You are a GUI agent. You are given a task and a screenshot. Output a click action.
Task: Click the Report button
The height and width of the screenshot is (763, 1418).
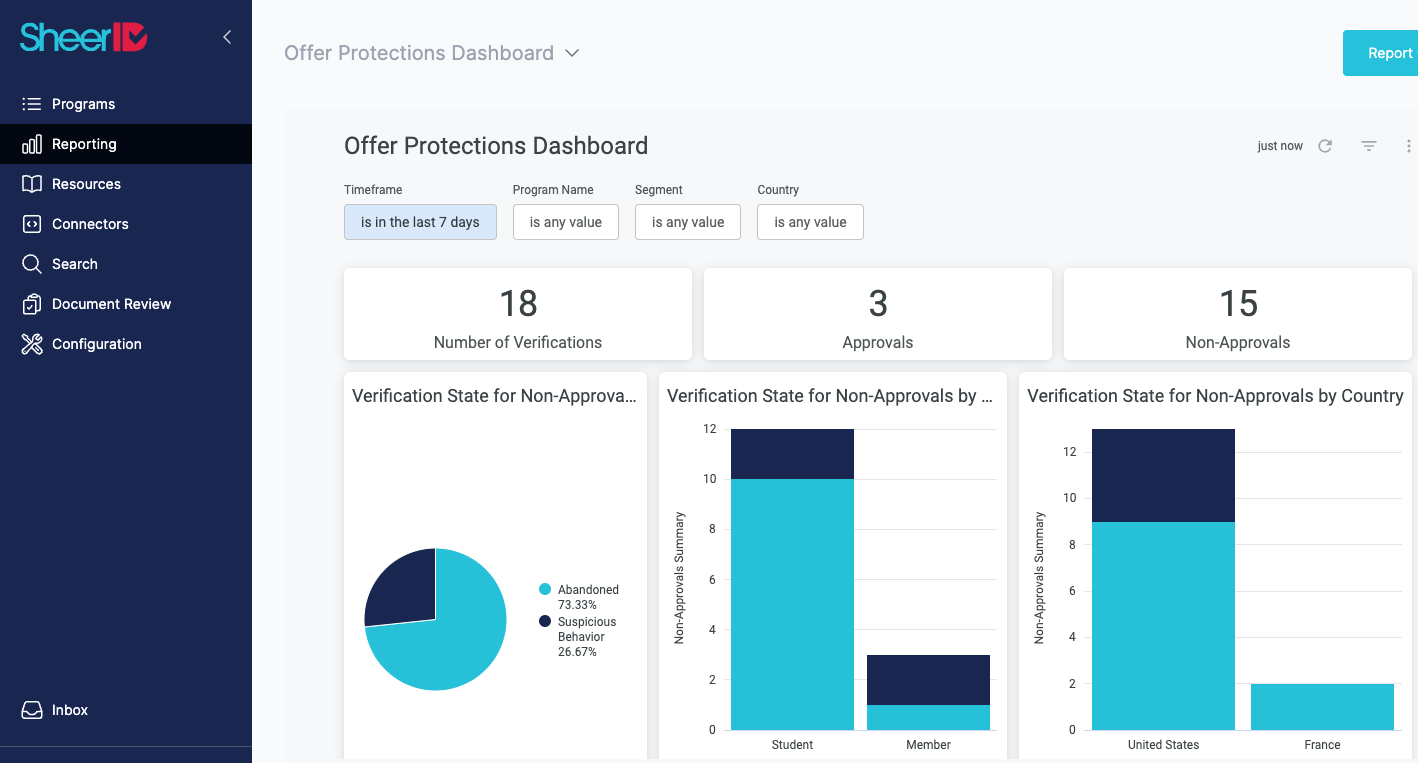pos(1380,53)
